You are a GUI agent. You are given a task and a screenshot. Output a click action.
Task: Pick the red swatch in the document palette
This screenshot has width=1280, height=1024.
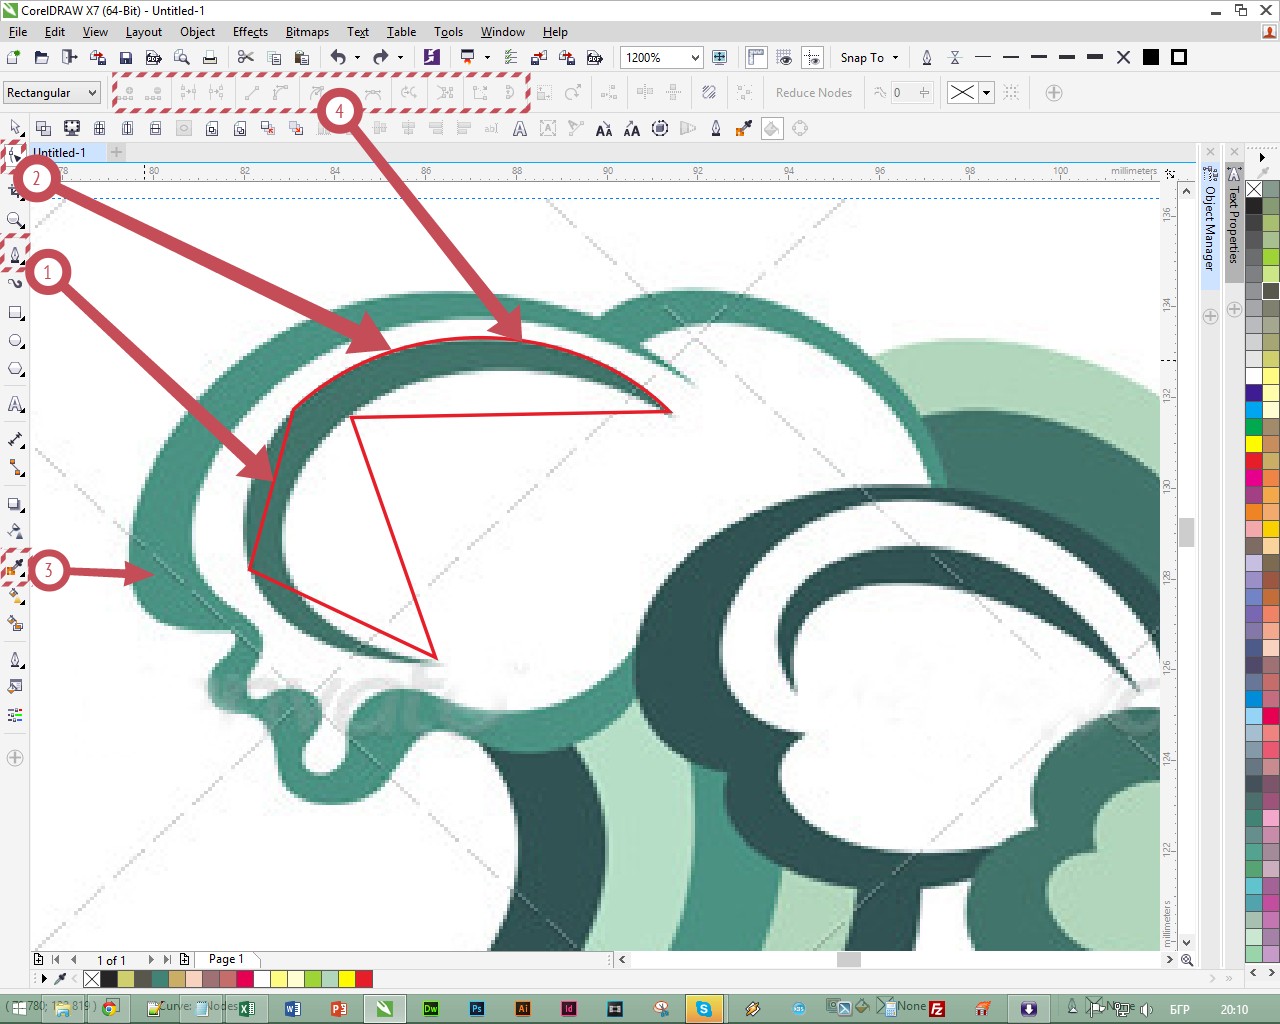[x=363, y=979]
